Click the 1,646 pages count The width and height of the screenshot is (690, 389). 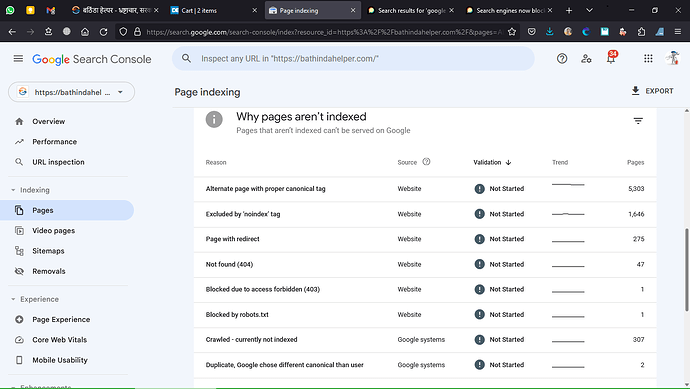(636, 214)
